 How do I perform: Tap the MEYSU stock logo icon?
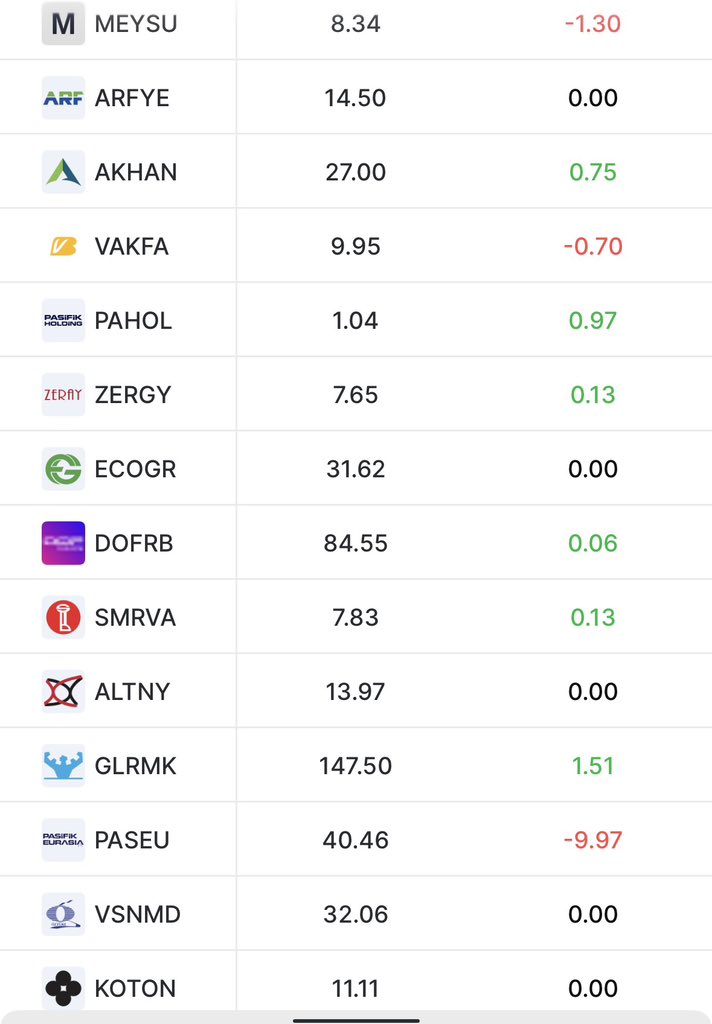point(63,24)
